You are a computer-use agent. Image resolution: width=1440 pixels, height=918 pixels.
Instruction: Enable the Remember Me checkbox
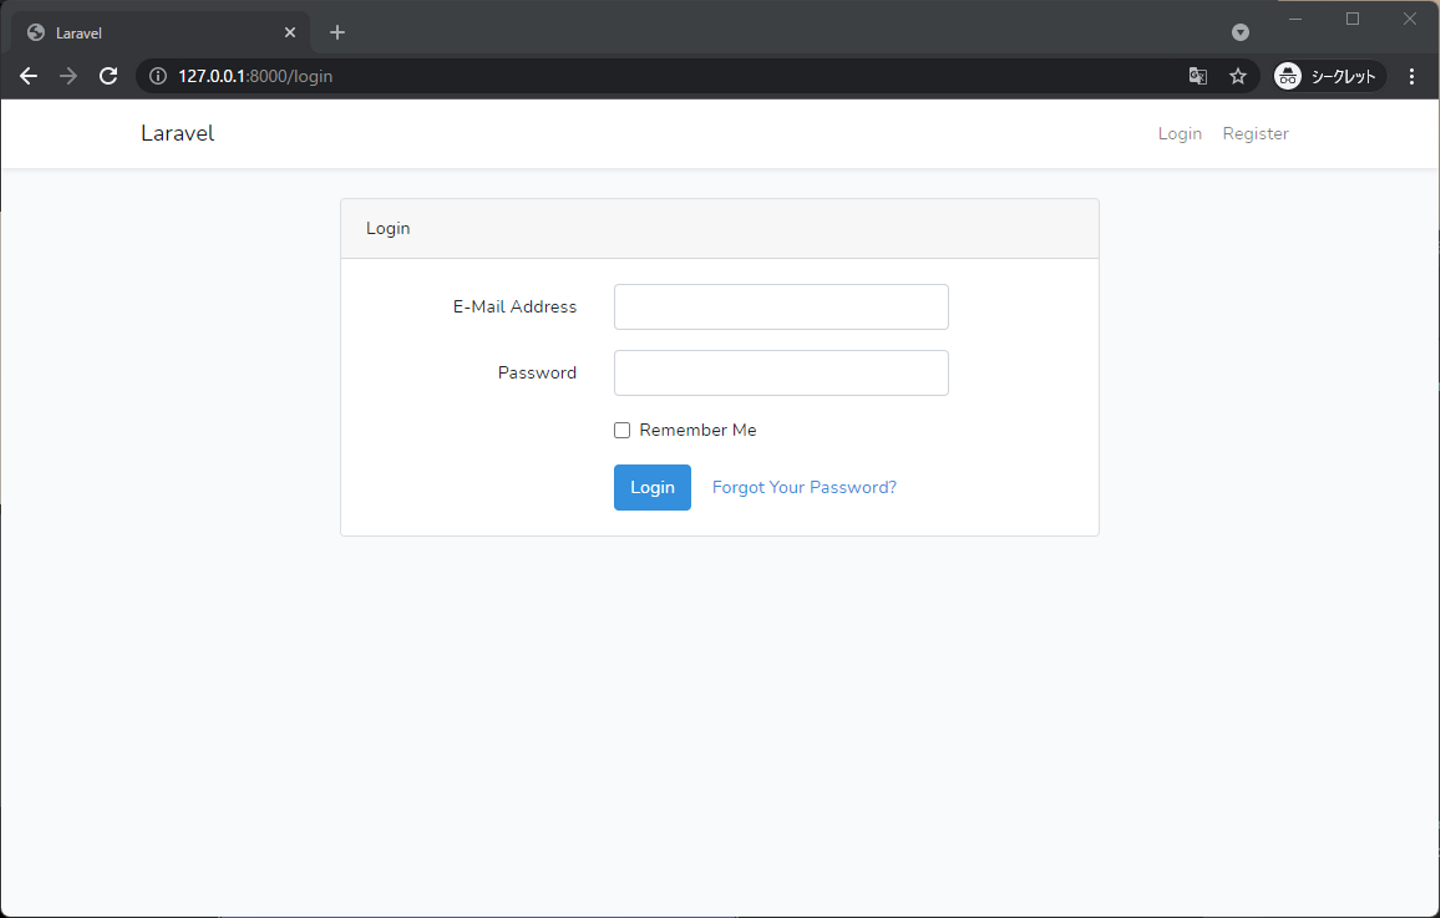coord(622,430)
